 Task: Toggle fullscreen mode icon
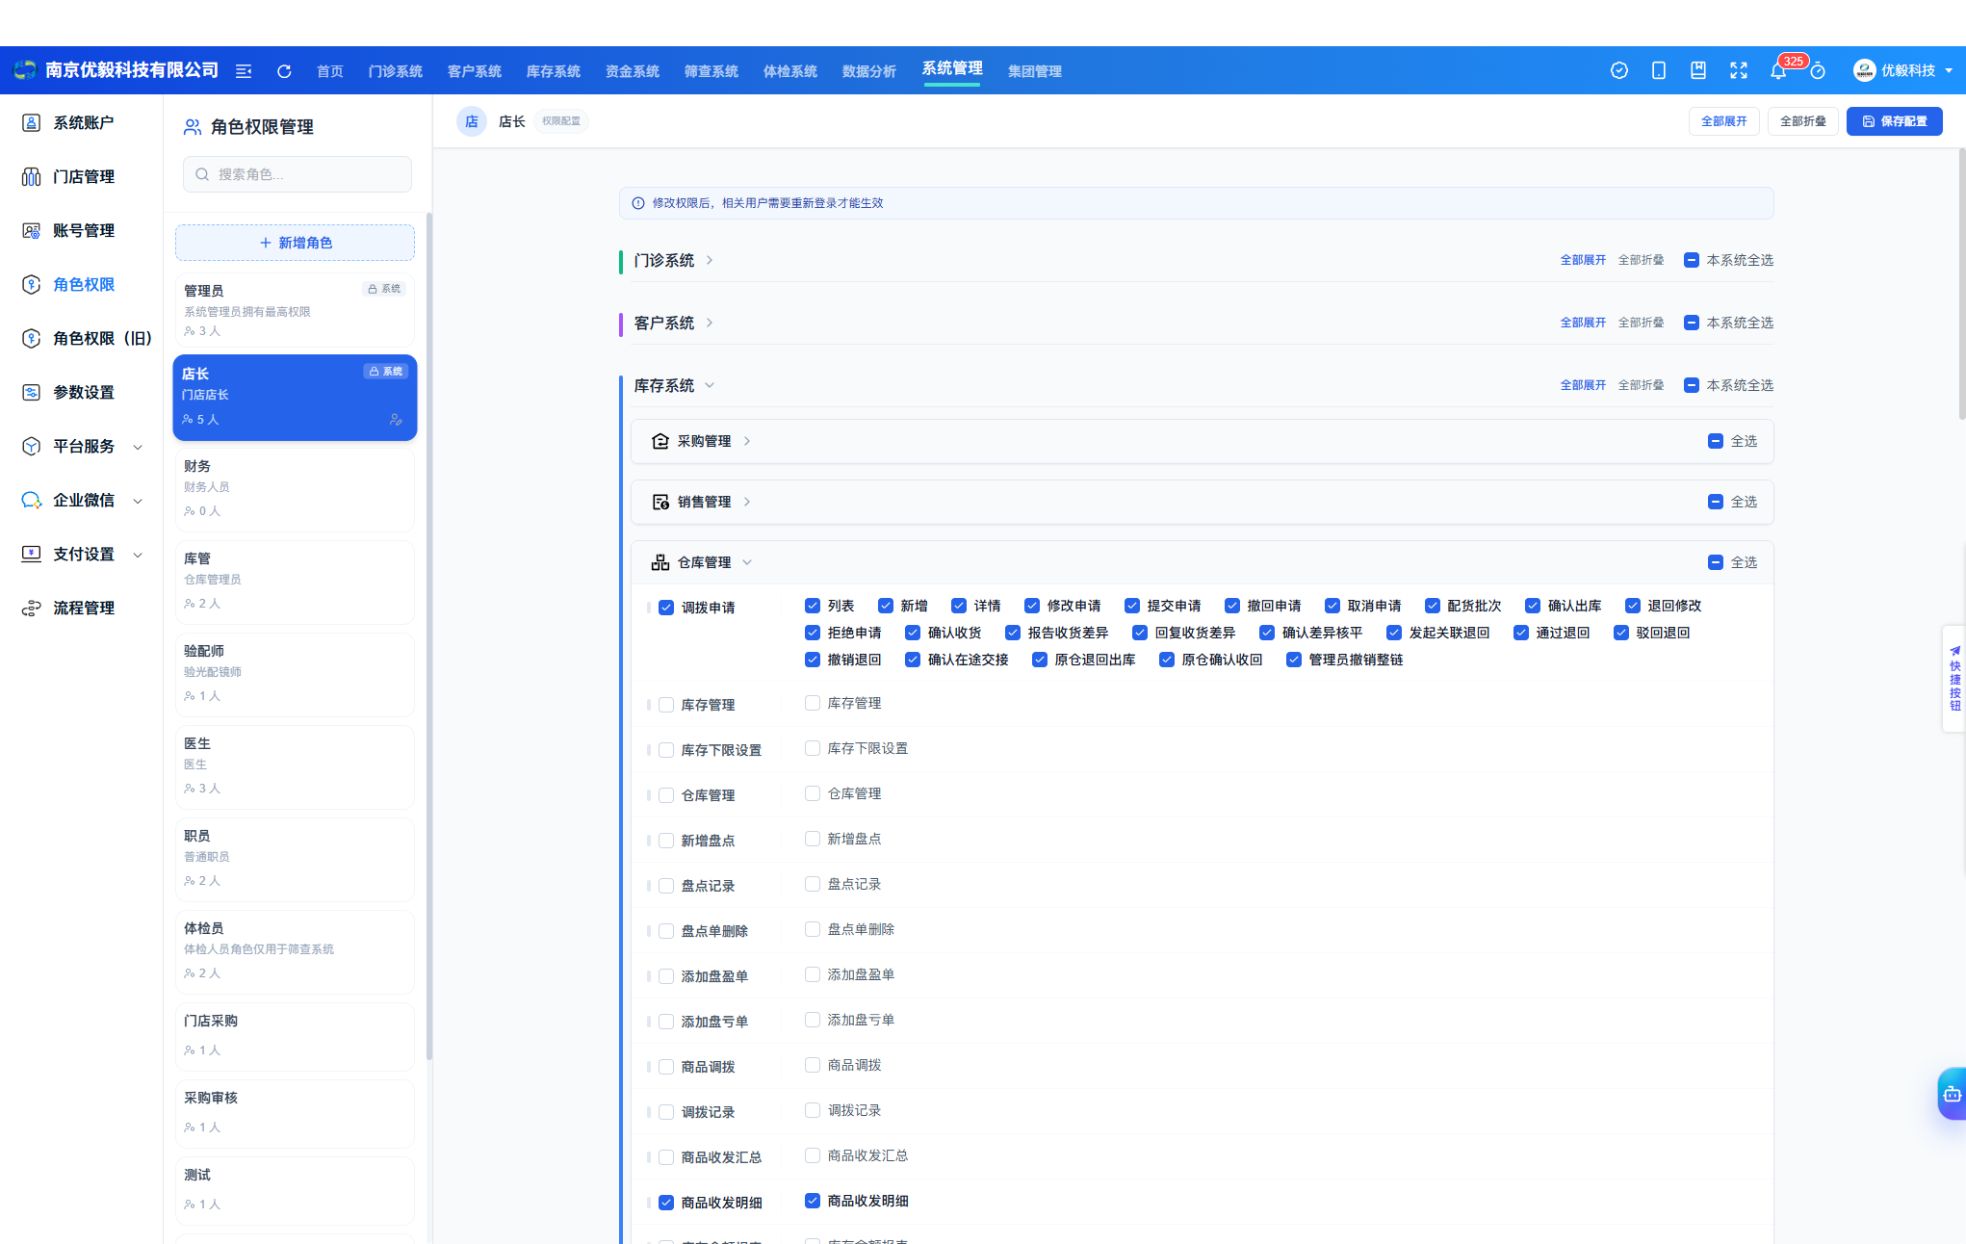click(1738, 70)
